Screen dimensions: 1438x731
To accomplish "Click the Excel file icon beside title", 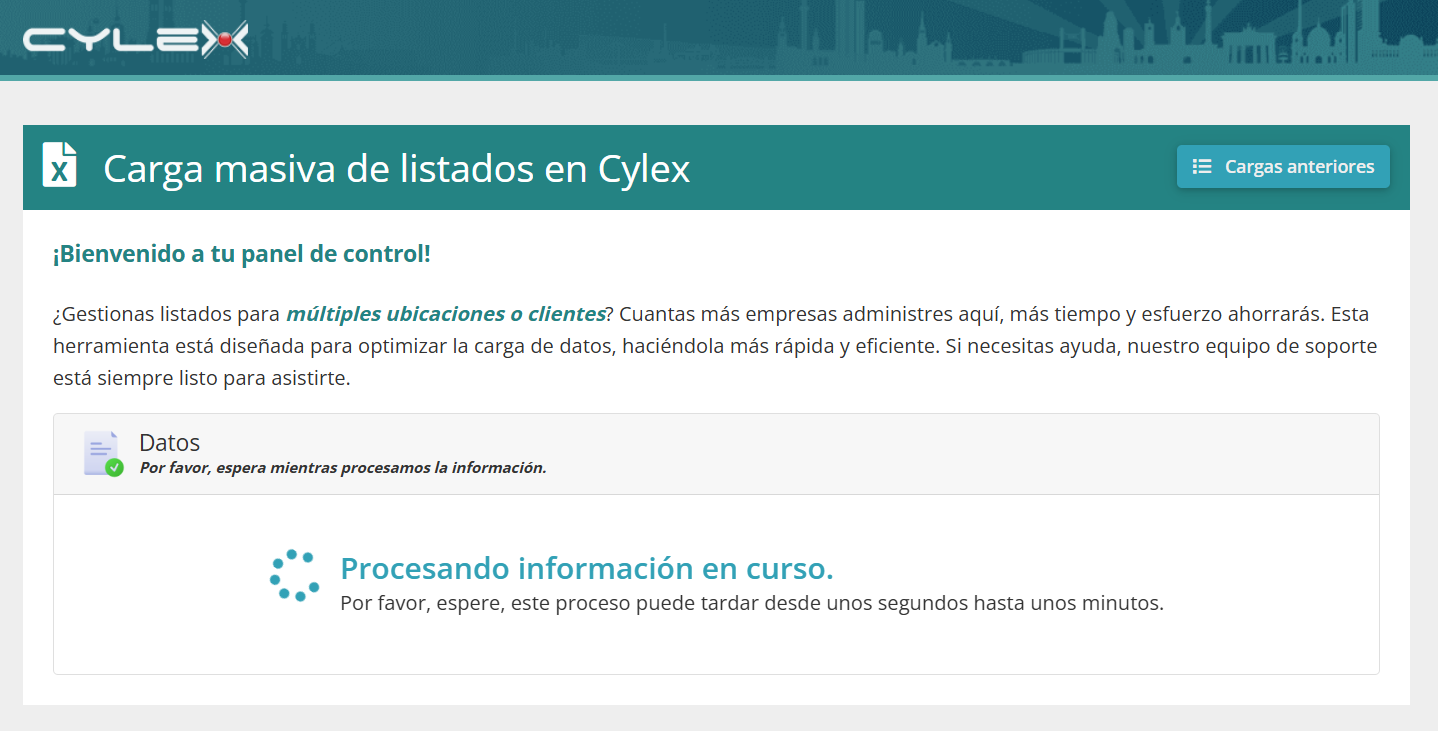I will 60,165.
